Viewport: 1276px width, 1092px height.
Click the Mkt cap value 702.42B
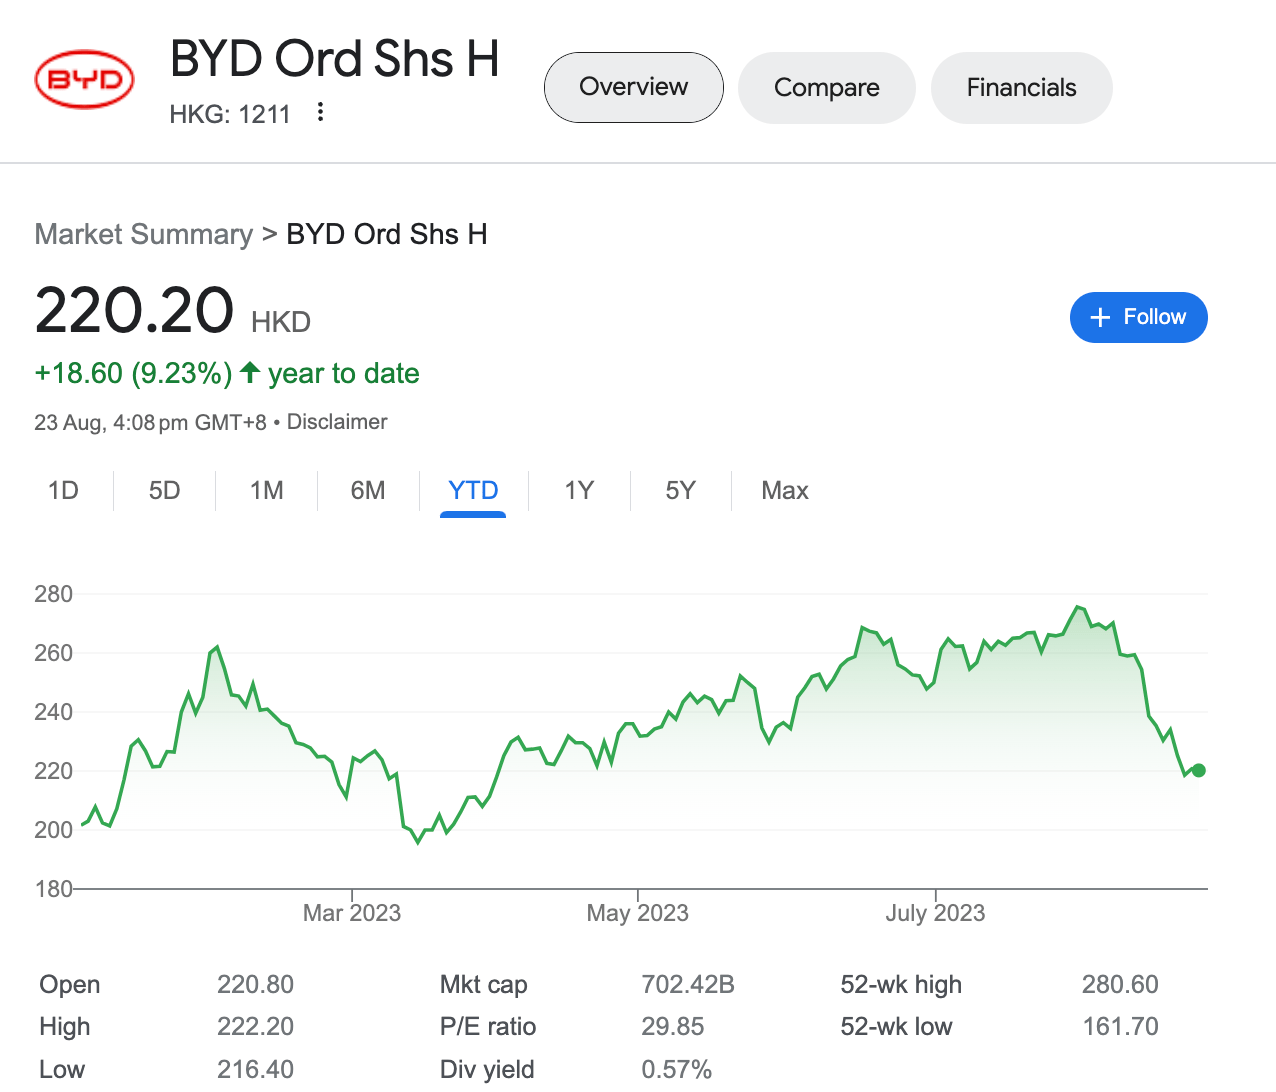point(688,984)
